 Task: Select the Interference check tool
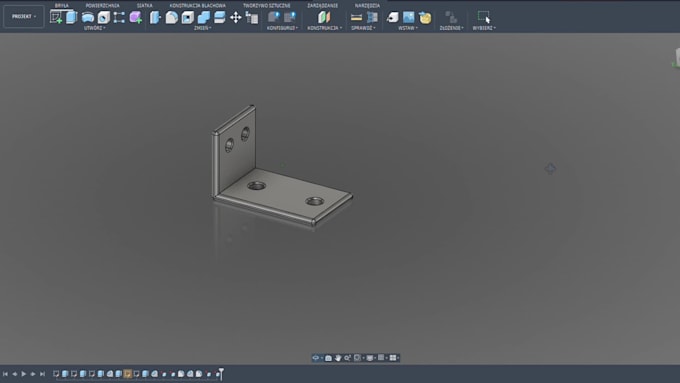[373, 17]
